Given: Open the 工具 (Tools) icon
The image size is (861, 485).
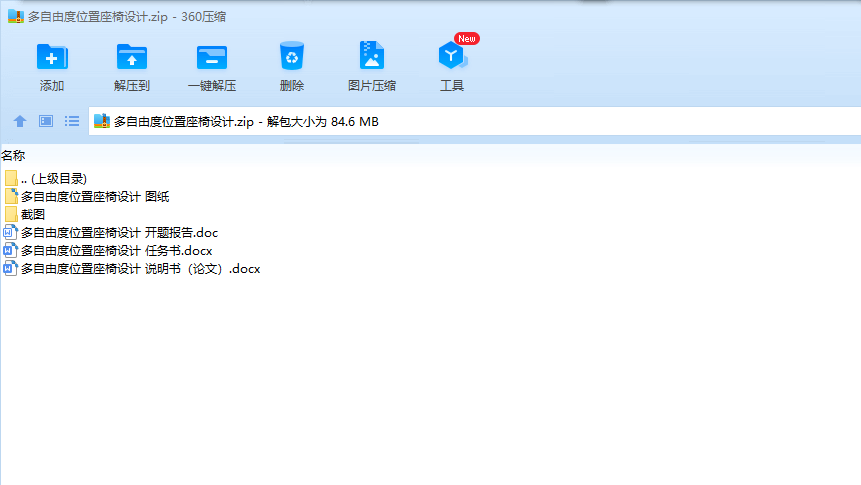Looking at the screenshot, I should click(x=451, y=56).
